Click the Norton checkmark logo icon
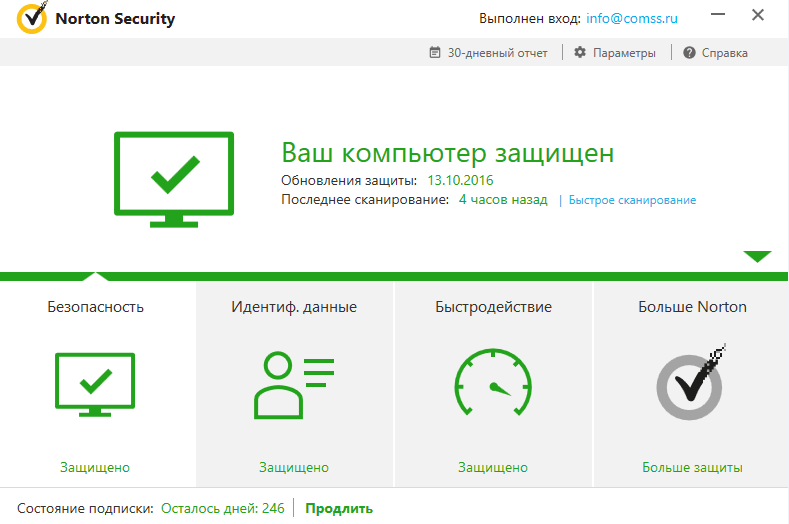The image size is (789, 524). click(x=32, y=18)
